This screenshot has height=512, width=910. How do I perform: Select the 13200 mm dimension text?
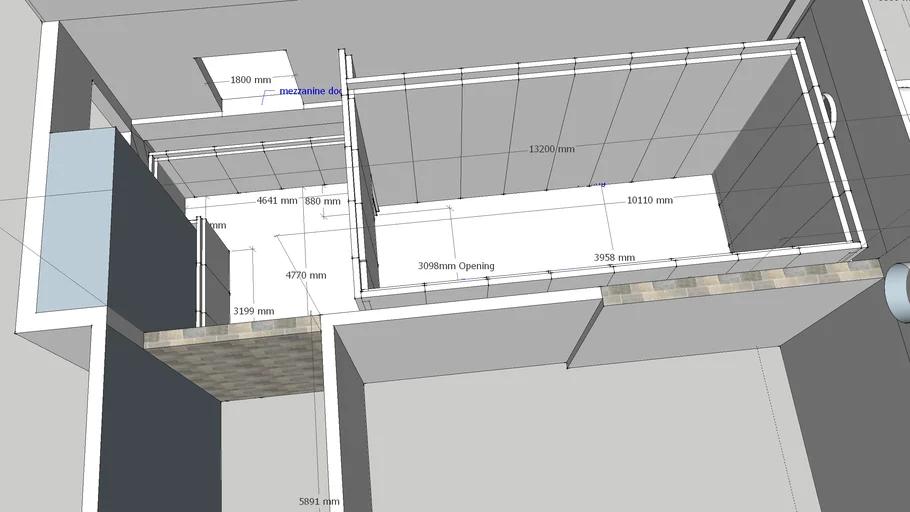551,149
